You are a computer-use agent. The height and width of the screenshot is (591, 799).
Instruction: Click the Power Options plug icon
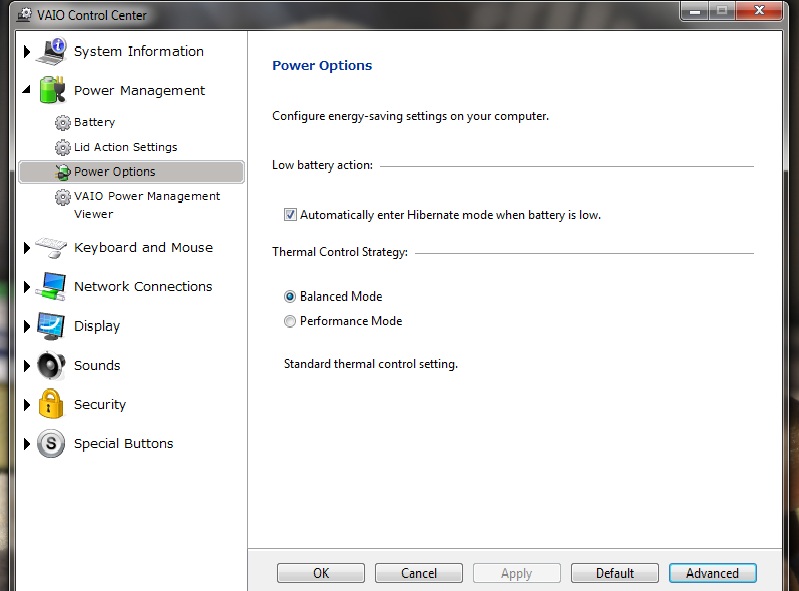pyautogui.click(x=63, y=172)
